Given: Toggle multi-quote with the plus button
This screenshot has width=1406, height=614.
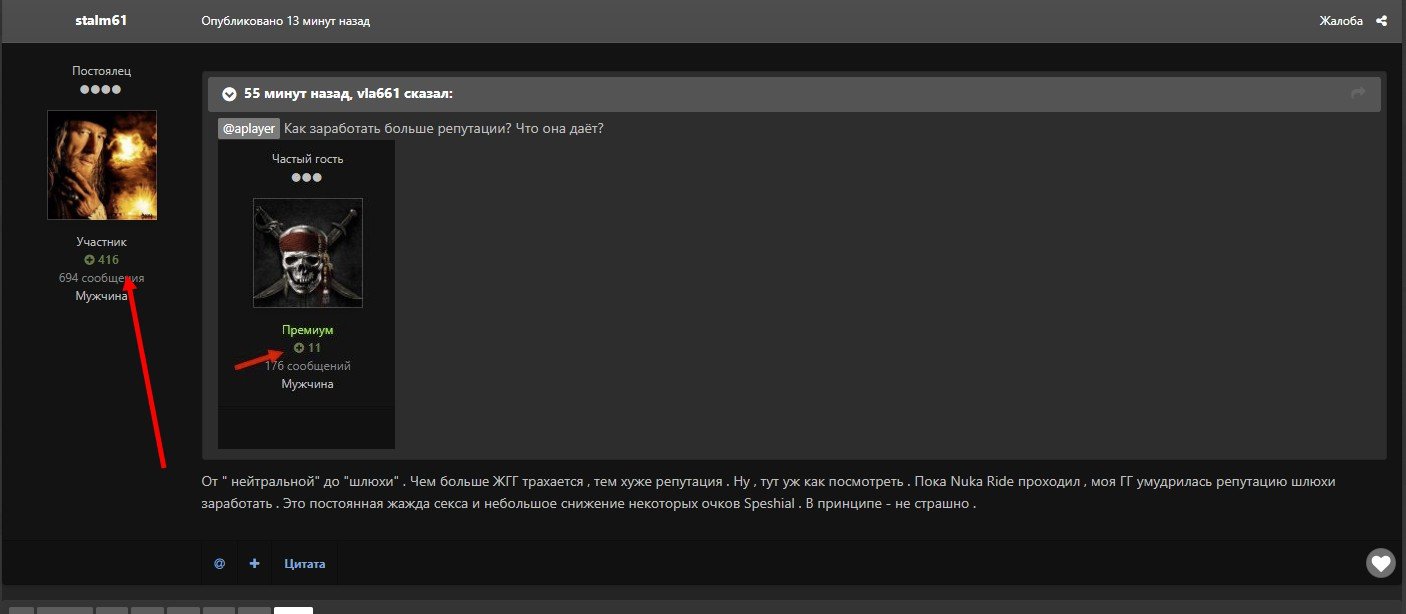Looking at the screenshot, I should click(x=254, y=563).
